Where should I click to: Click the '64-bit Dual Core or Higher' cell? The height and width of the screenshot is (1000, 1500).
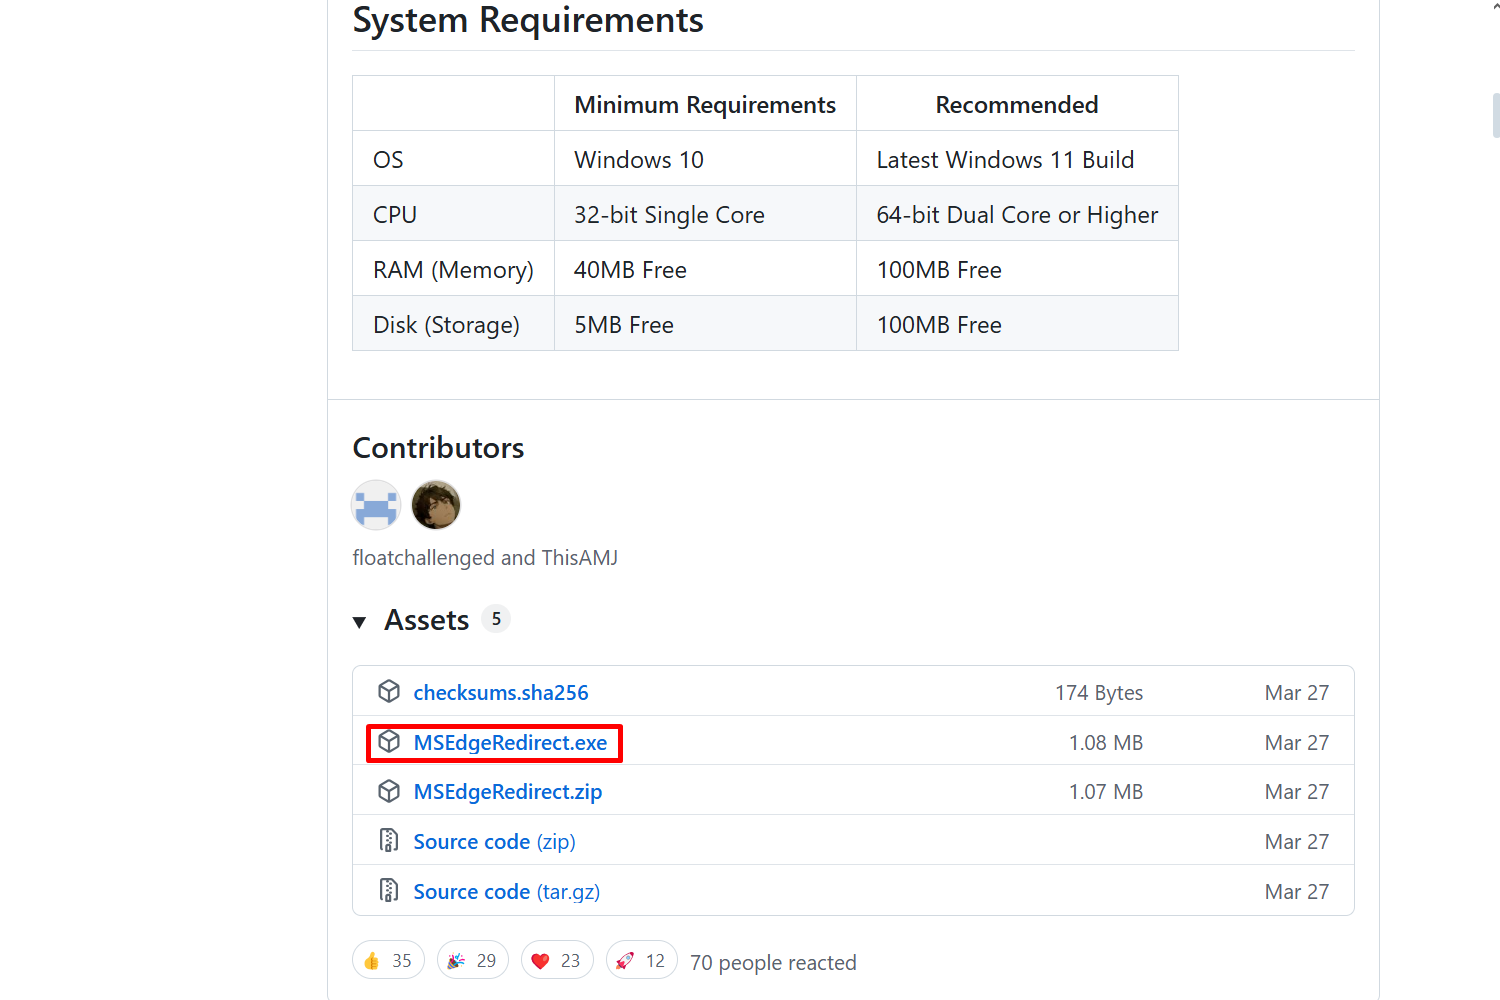(1017, 215)
